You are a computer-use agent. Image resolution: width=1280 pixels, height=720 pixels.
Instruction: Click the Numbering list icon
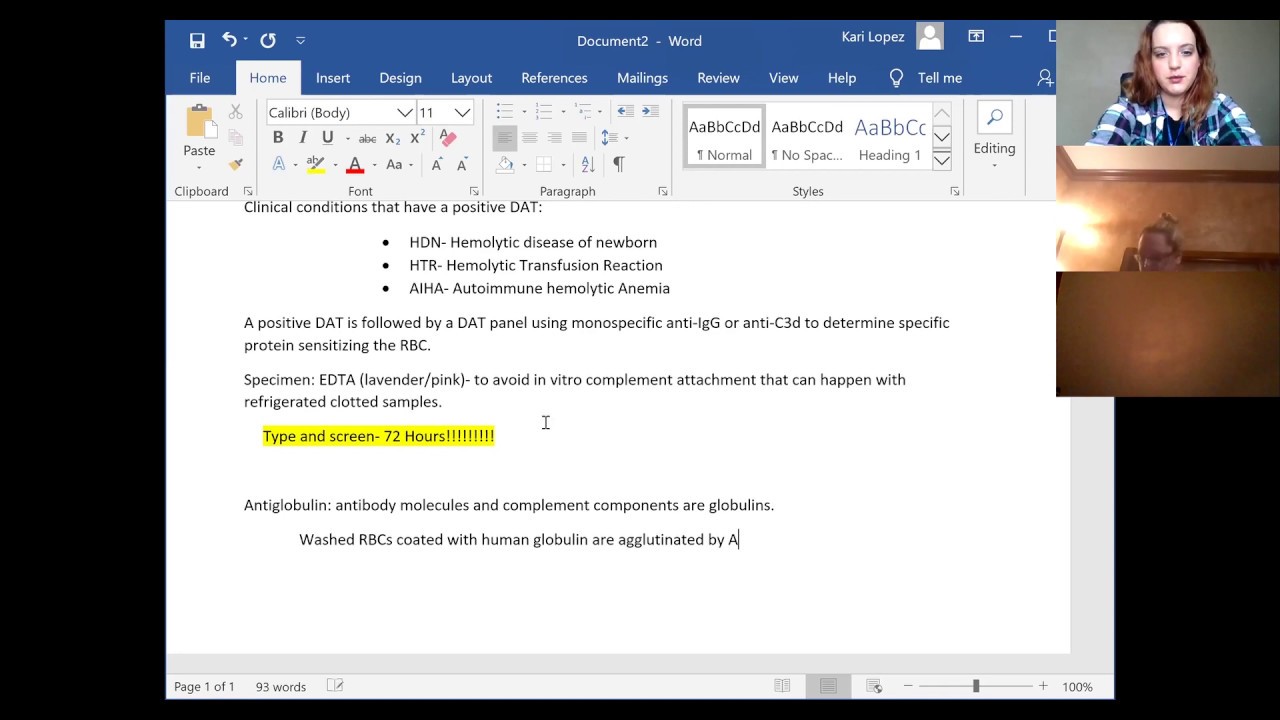click(x=543, y=111)
